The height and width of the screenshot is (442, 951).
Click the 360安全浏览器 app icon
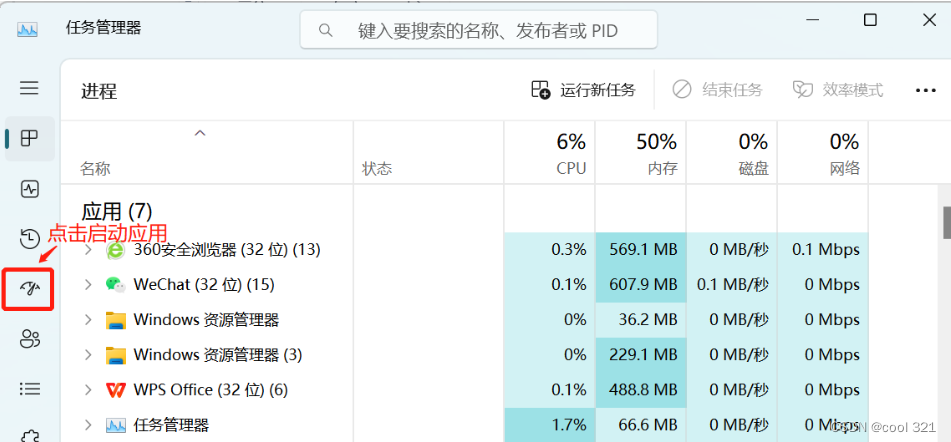115,249
